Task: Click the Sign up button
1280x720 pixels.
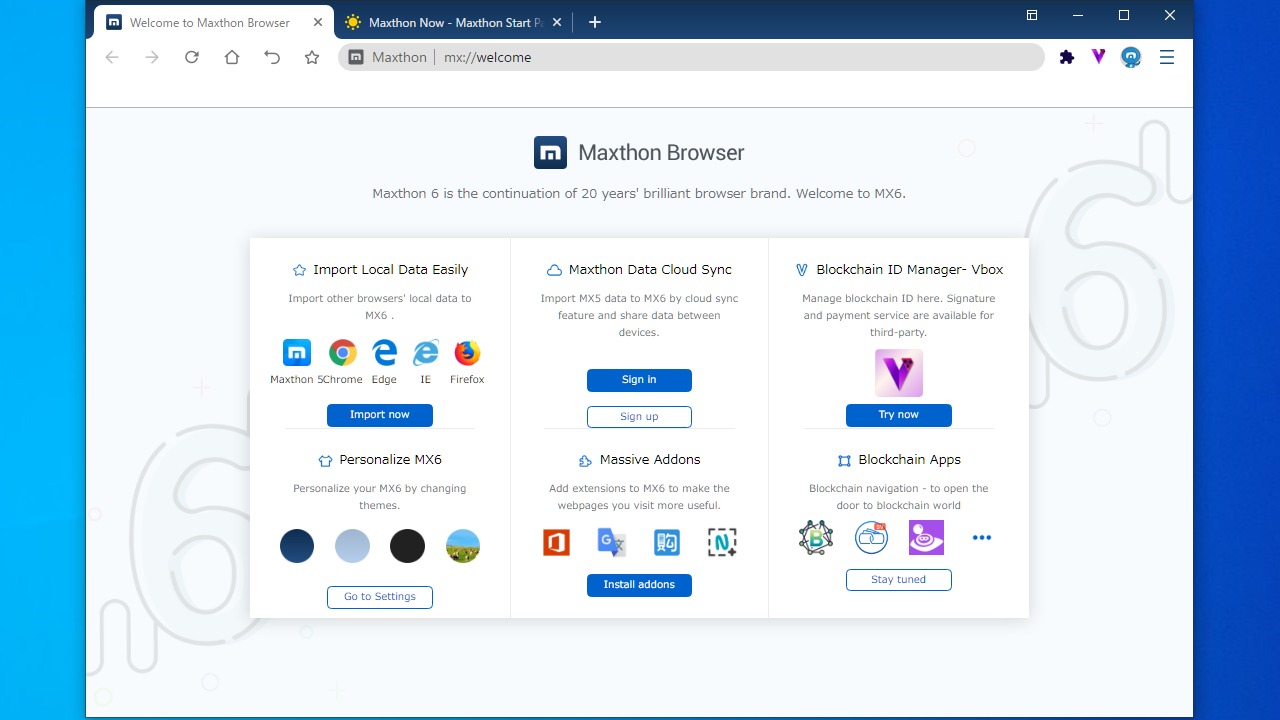Action: pyautogui.click(x=639, y=417)
